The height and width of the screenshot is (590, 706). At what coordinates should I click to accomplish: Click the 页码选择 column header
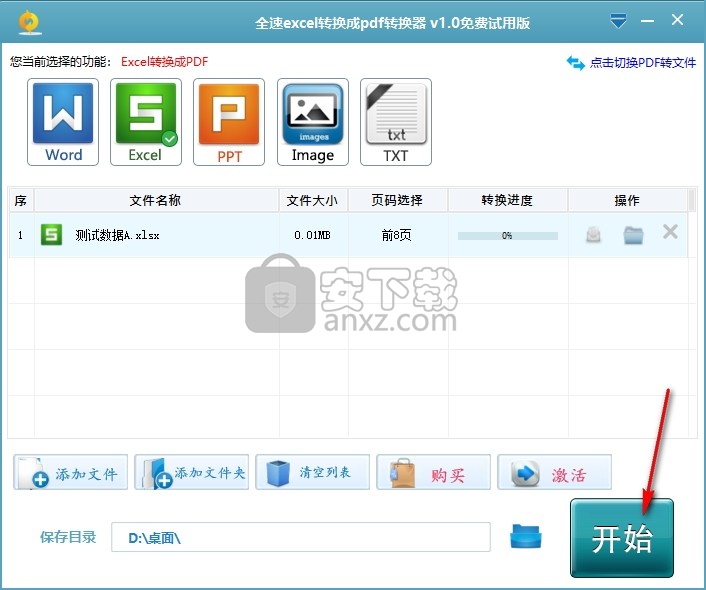point(398,200)
